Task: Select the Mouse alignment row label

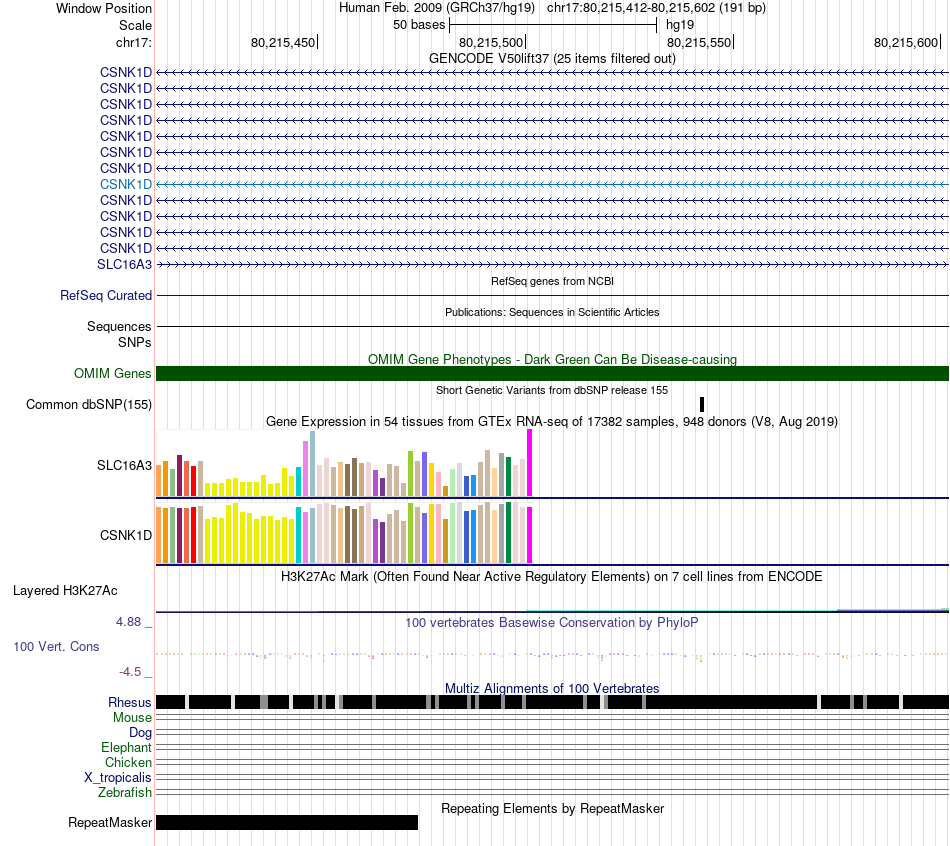Action: pos(132,718)
